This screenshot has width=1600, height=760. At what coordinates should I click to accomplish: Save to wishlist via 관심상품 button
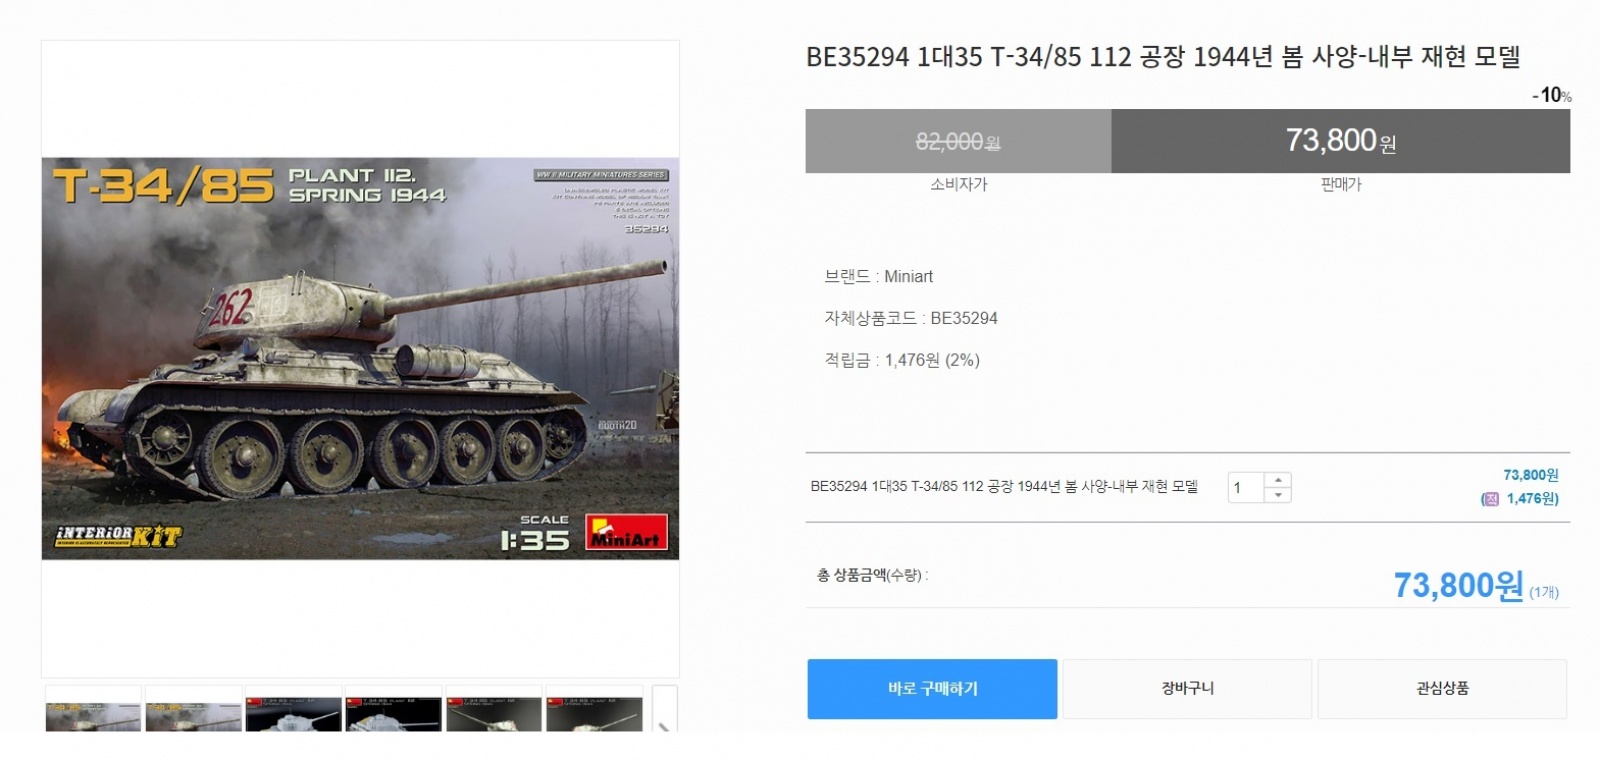pos(1442,689)
